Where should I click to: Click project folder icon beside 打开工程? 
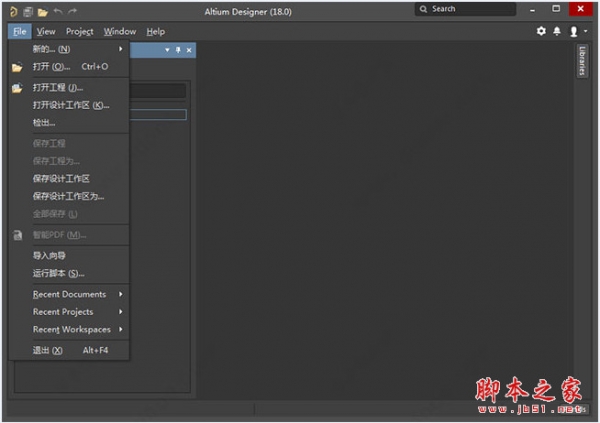click(17, 88)
